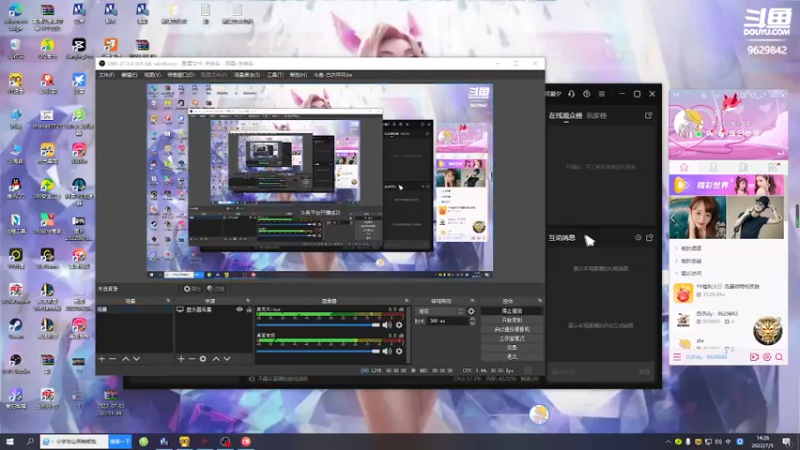This screenshot has height=450, width=800.
Task: Start the Virtual Camera button
Action: (x=511, y=329)
